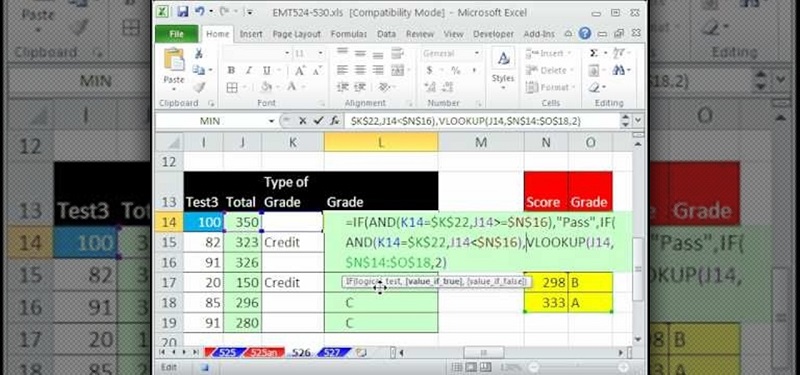Image resolution: width=800 pixels, height=375 pixels.
Task: Open the Name Box dropdown arrow
Action: click(x=271, y=121)
